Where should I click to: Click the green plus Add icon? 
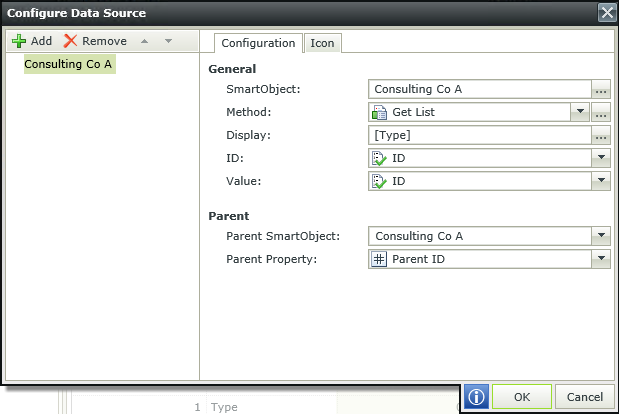point(19,41)
